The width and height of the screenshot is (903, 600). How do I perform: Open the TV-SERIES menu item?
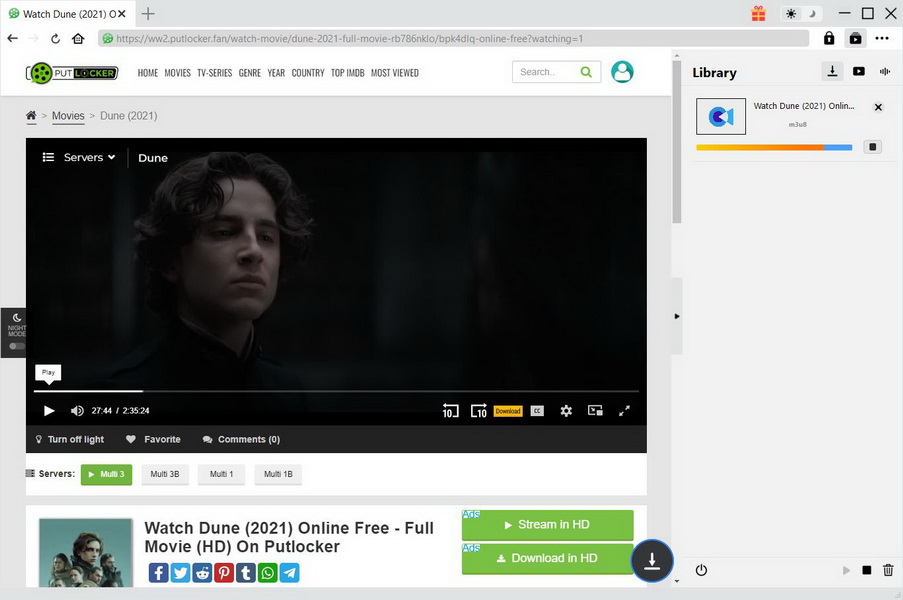click(x=214, y=73)
